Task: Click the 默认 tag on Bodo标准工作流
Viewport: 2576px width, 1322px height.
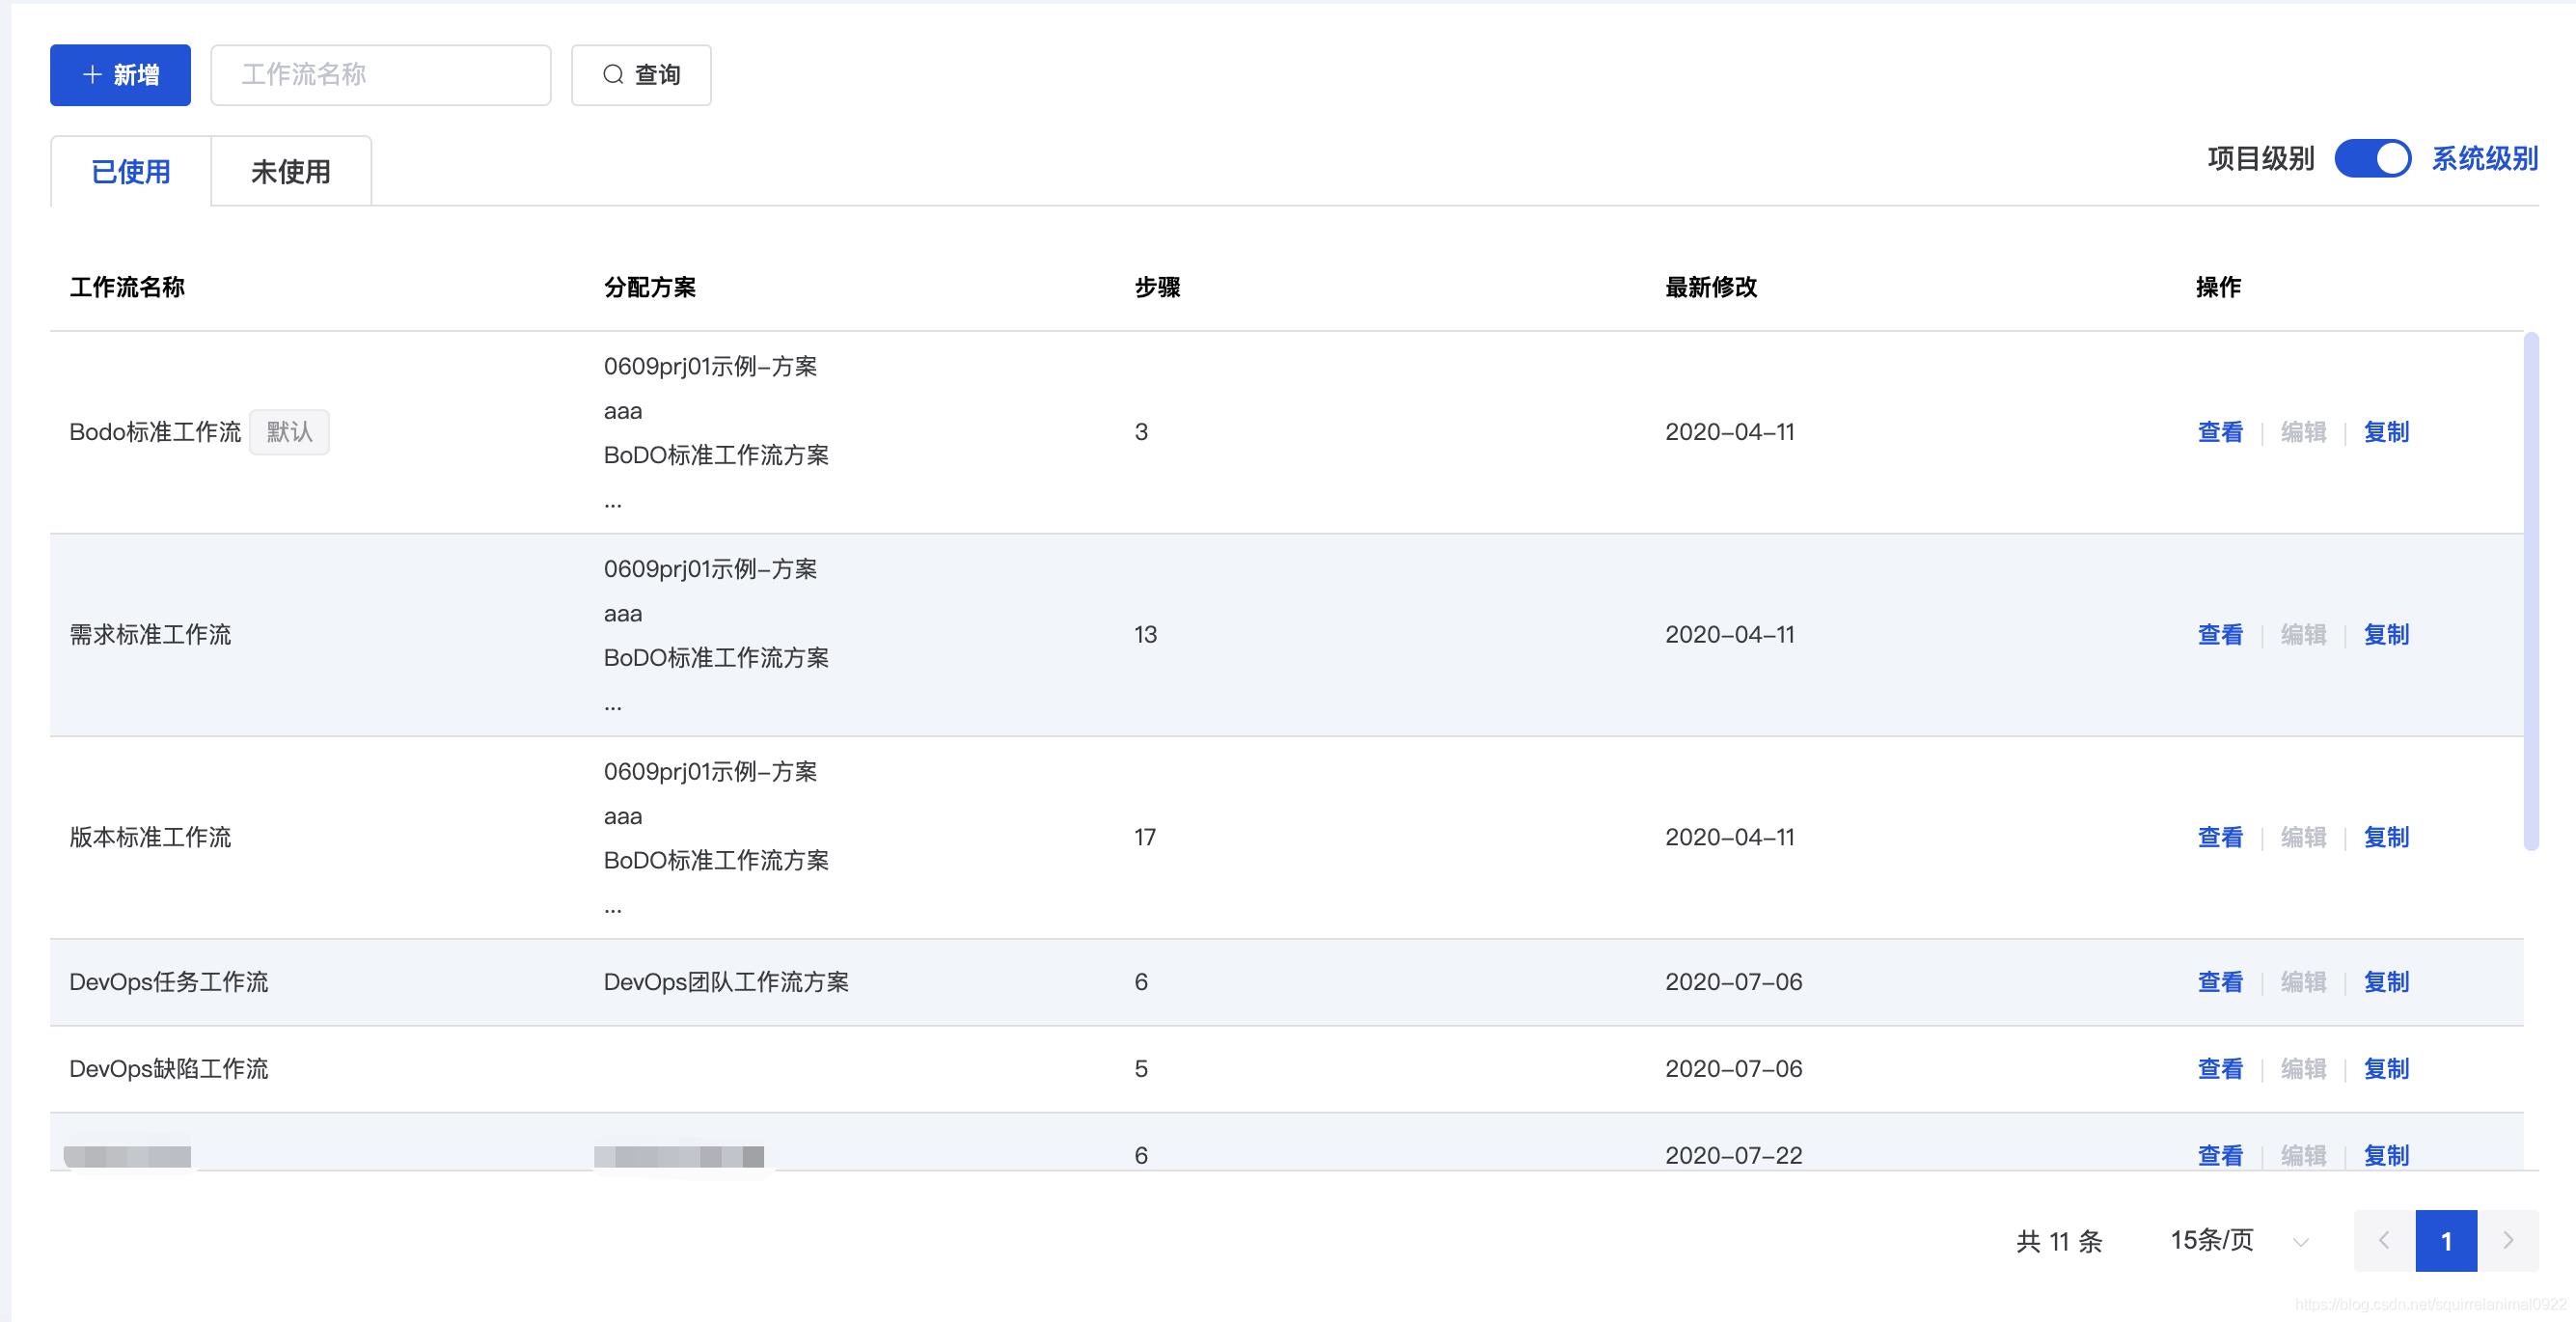Action: pos(289,432)
